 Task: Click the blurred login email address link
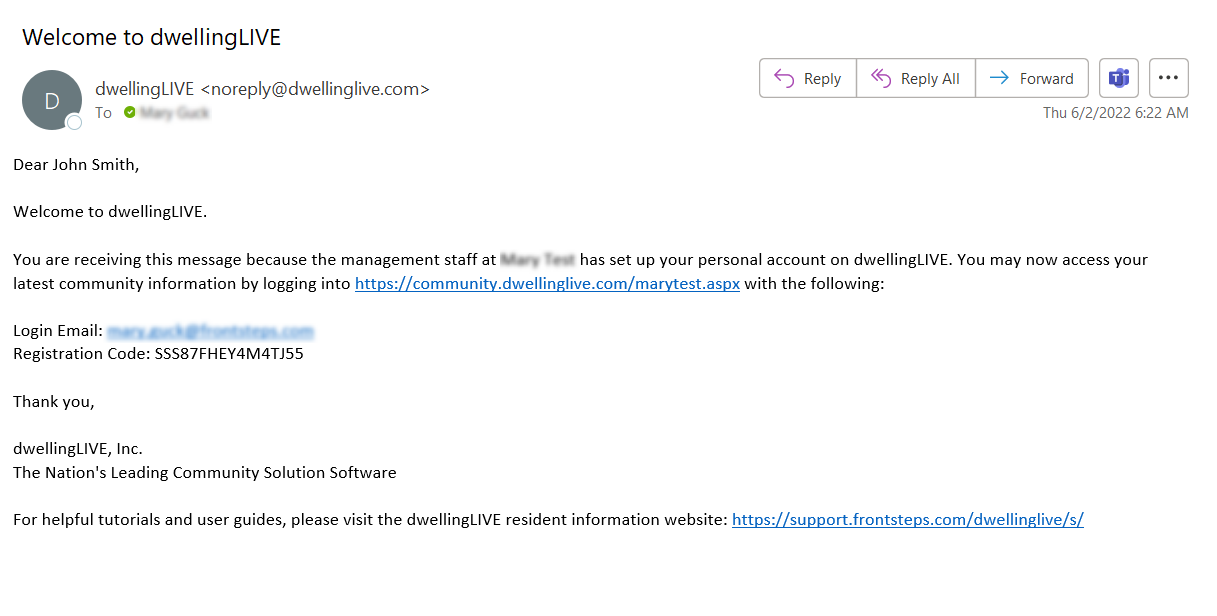click(210, 331)
